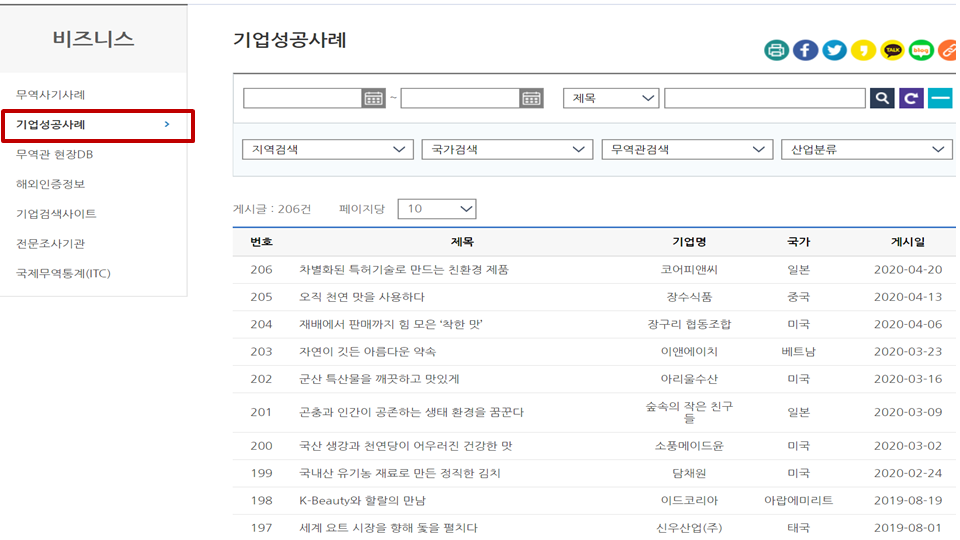Click the 국가 column header

pos(798,242)
